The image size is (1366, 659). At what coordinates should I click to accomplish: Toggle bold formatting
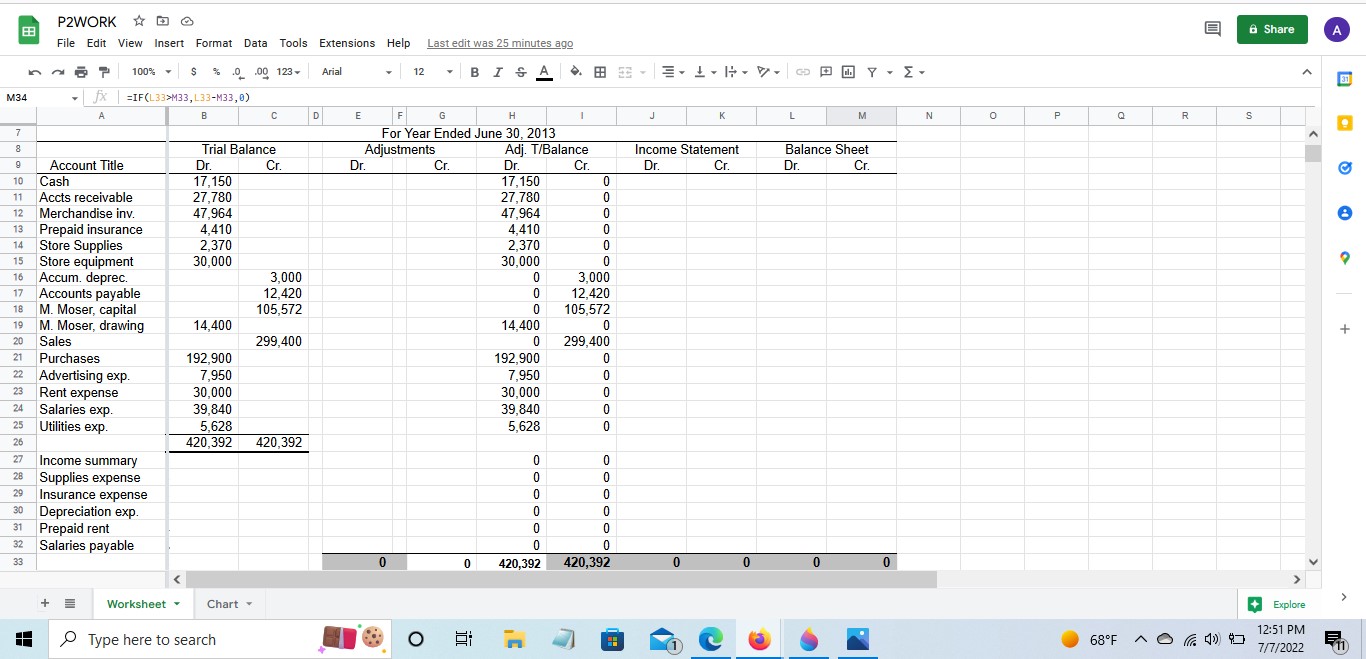tap(474, 71)
